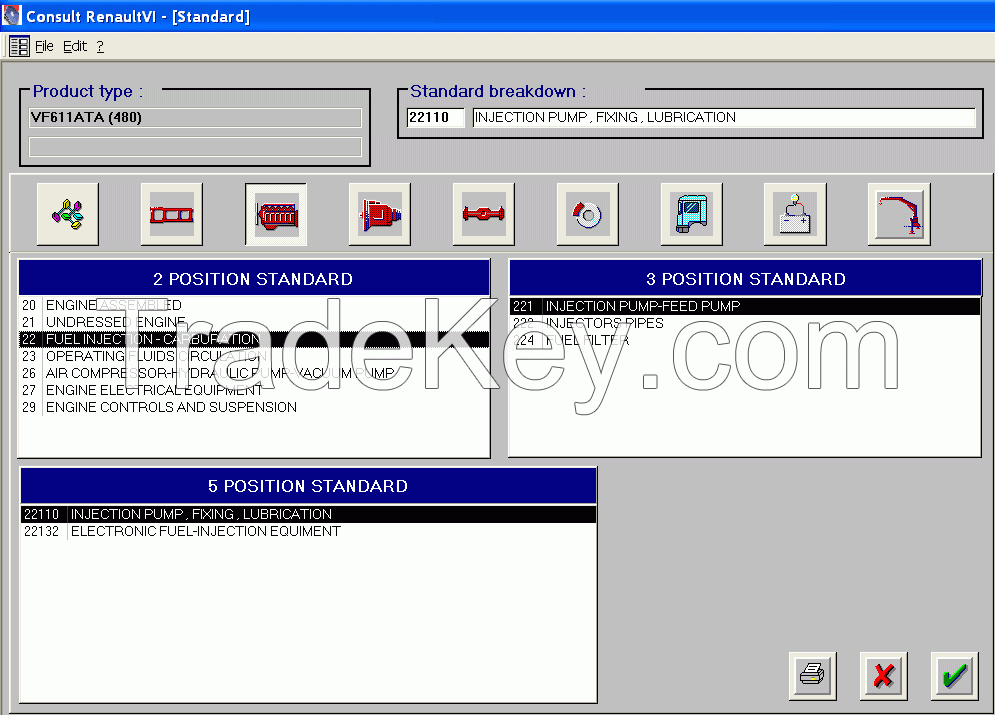Click the printer icon button
Screen dimensions: 995x715
pos(812,676)
